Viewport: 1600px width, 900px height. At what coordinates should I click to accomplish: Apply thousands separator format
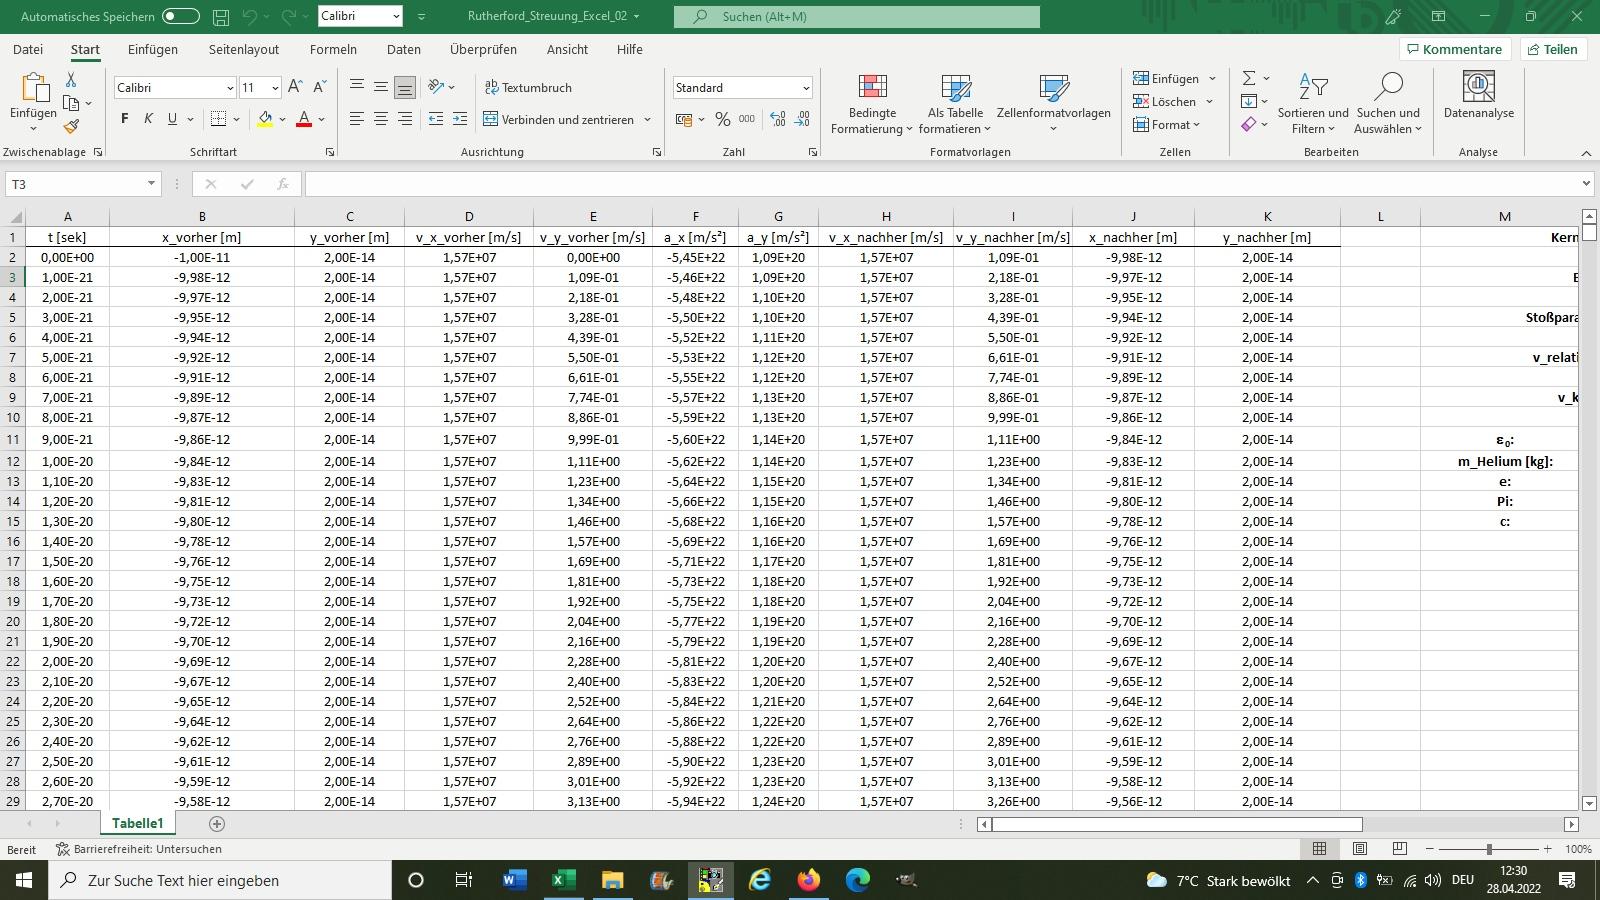tap(747, 119)
